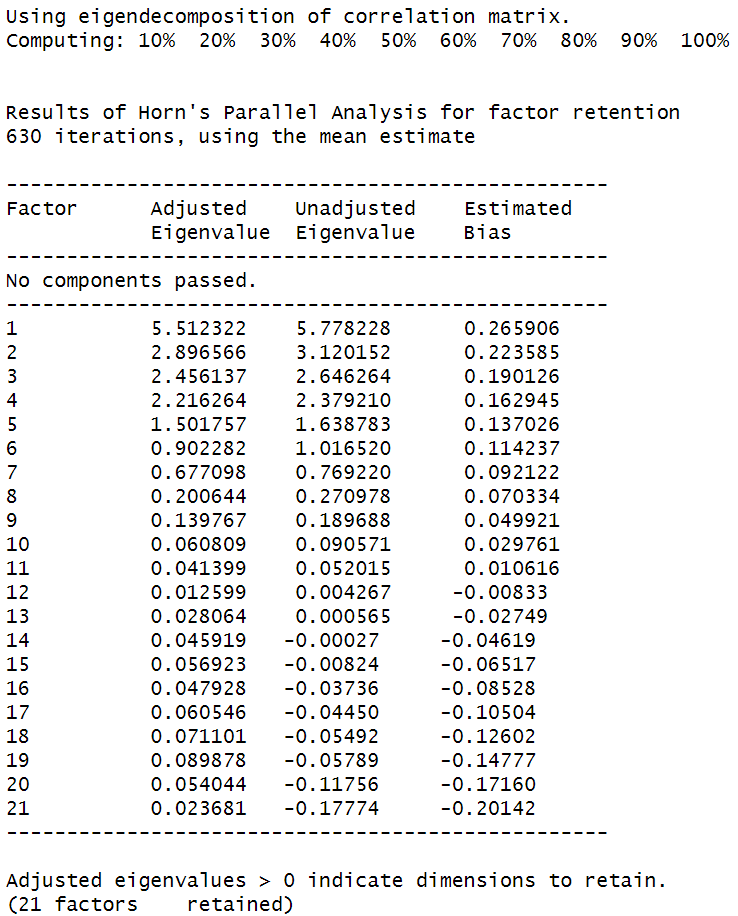738x916 pixels.
Task: Click the 'Factor' column header
Action: click(41, 208)
